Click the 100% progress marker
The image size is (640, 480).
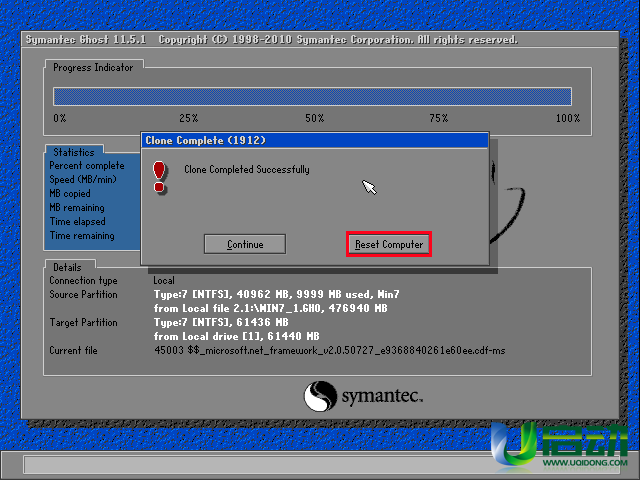tap(568, 118)
